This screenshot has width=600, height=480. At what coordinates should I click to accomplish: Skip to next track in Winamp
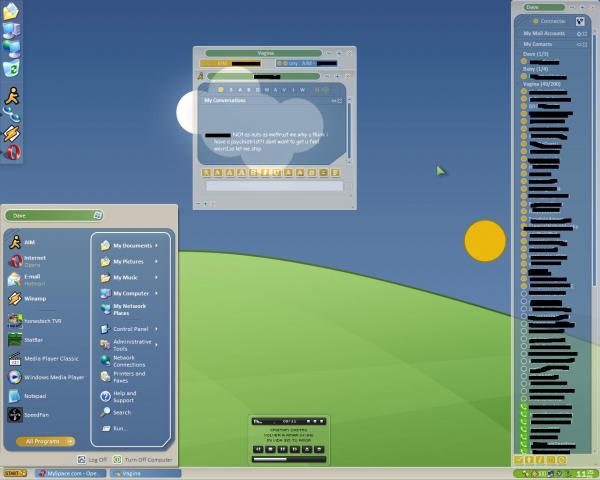pos(295,449)
